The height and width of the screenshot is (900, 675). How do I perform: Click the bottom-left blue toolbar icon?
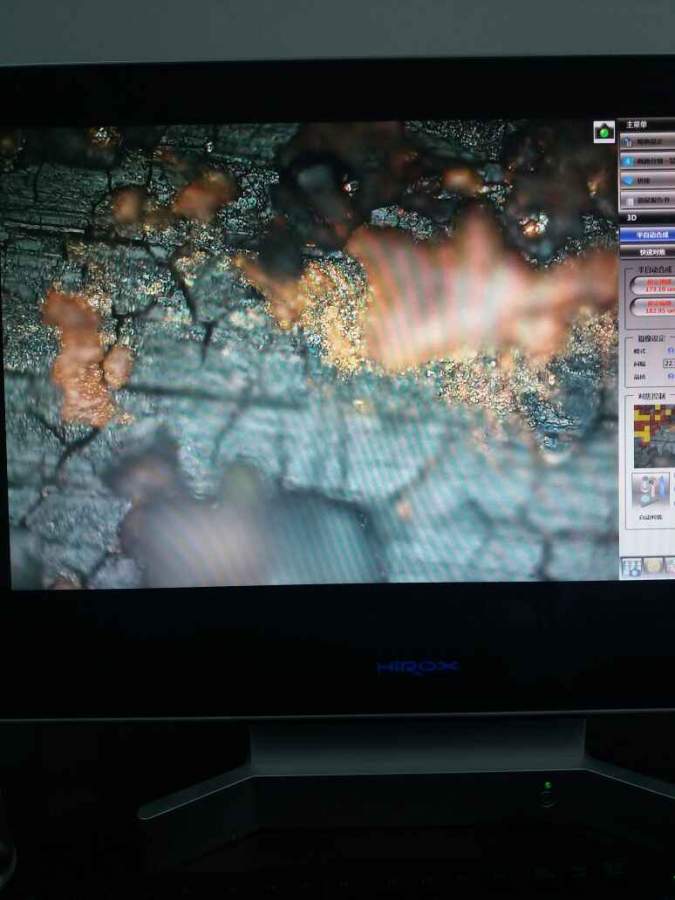[x=631, y=568]
